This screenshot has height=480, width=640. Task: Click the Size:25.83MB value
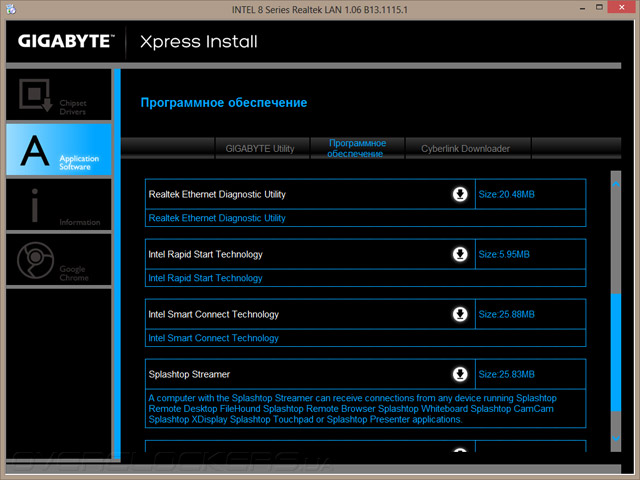[x=507, y=374]
